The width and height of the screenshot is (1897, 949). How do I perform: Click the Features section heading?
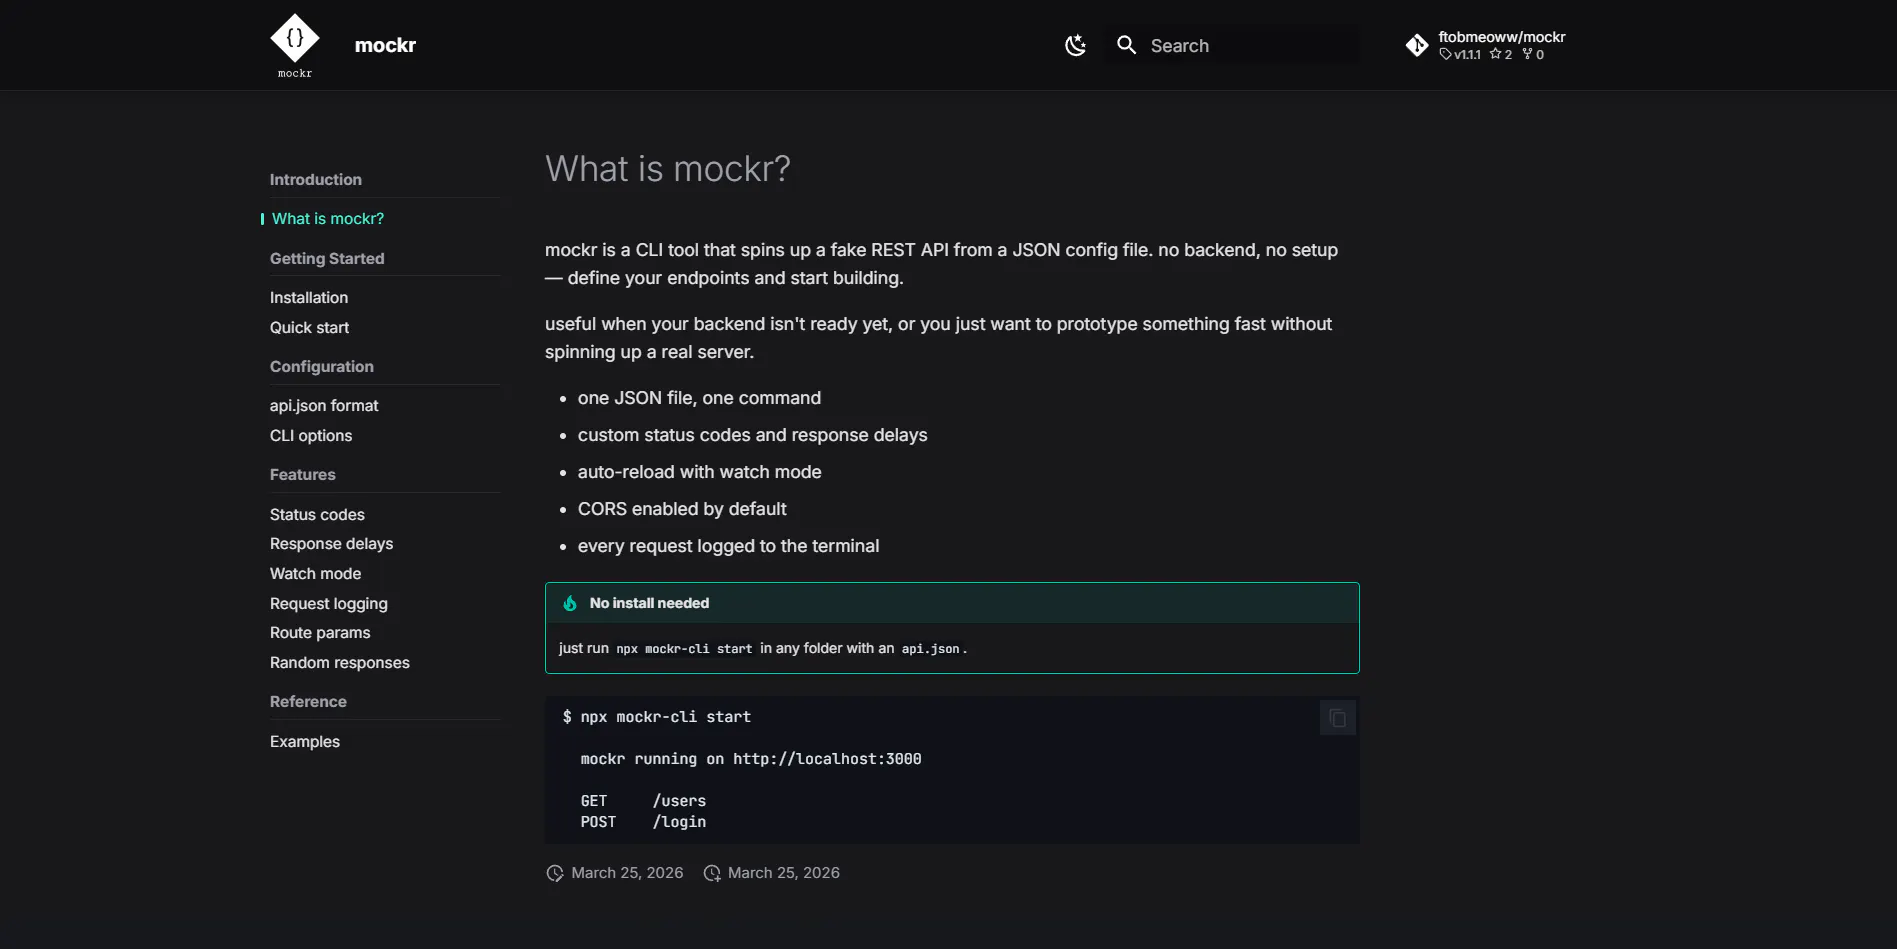tap(303, 474)
